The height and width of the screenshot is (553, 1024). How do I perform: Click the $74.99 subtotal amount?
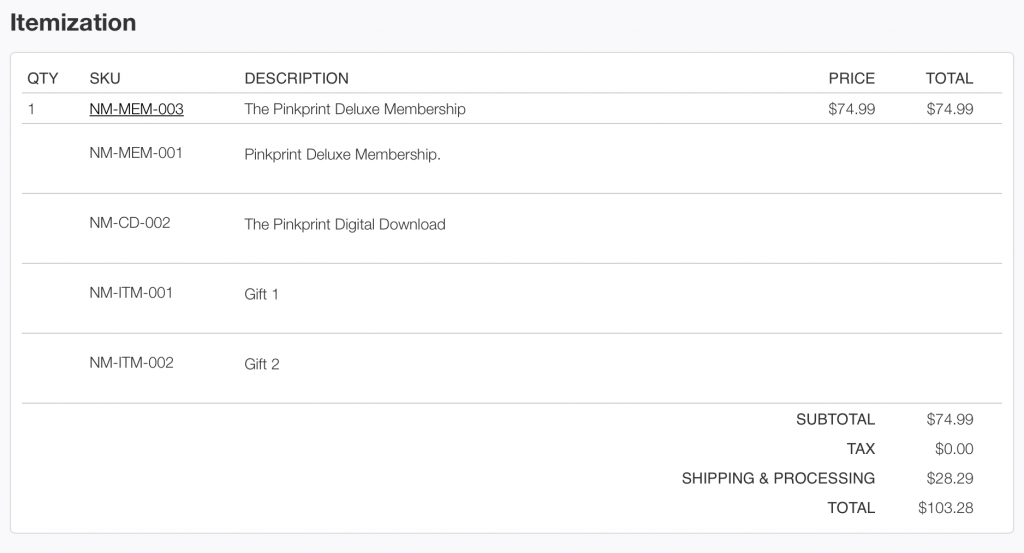pos(950,420)
